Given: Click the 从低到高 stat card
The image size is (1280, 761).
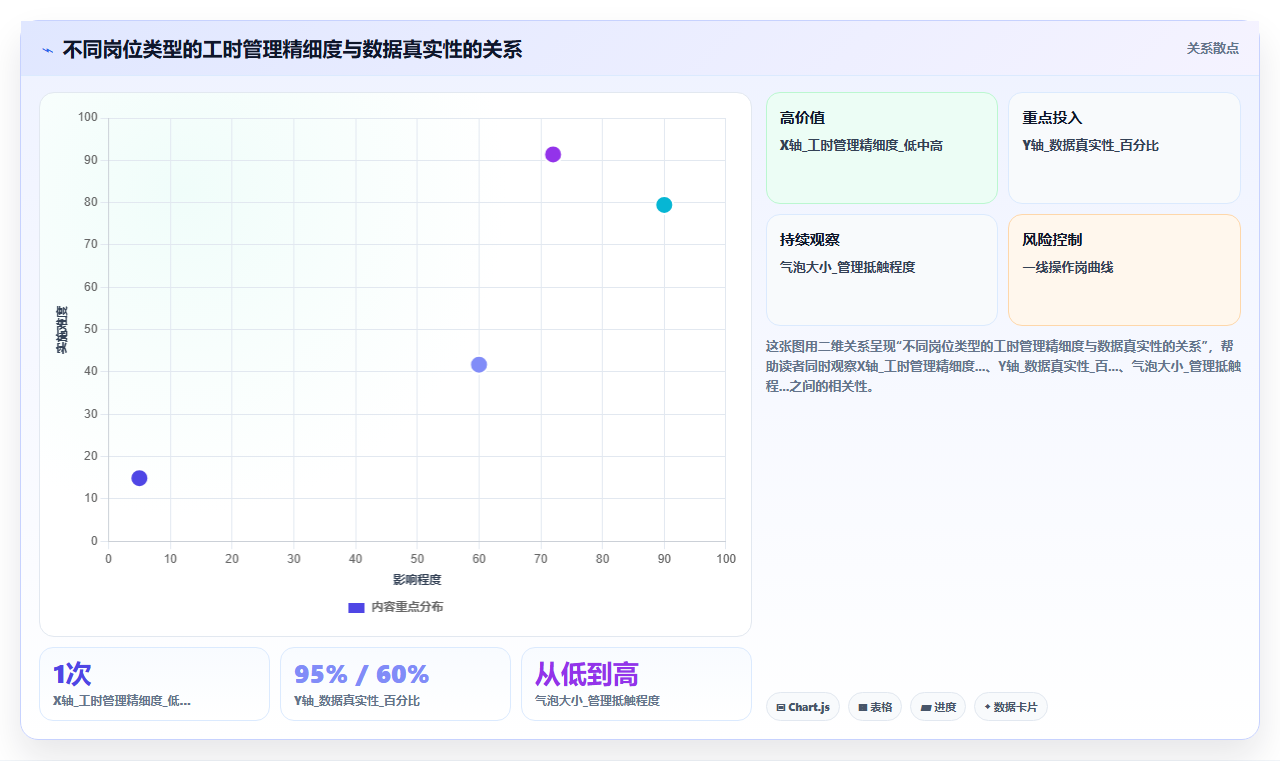Looking at the screenshot, I should [636, 684].
